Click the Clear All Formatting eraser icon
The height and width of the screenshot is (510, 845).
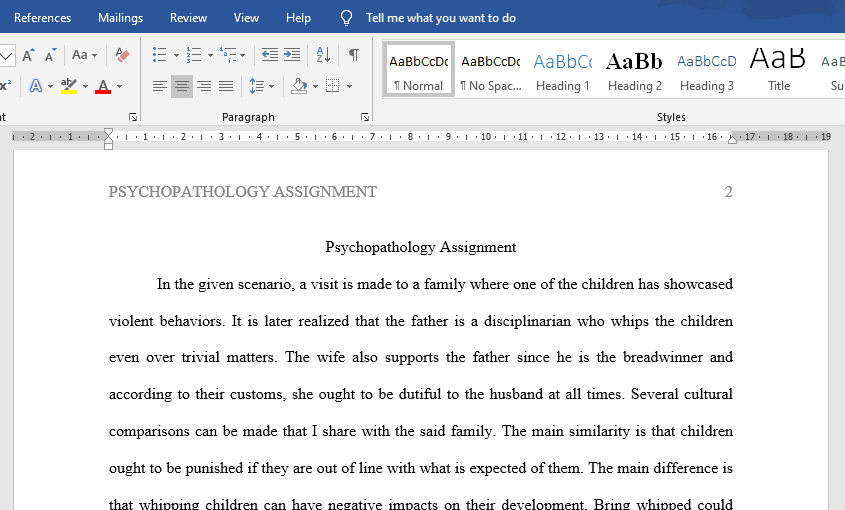coord(122,55)
